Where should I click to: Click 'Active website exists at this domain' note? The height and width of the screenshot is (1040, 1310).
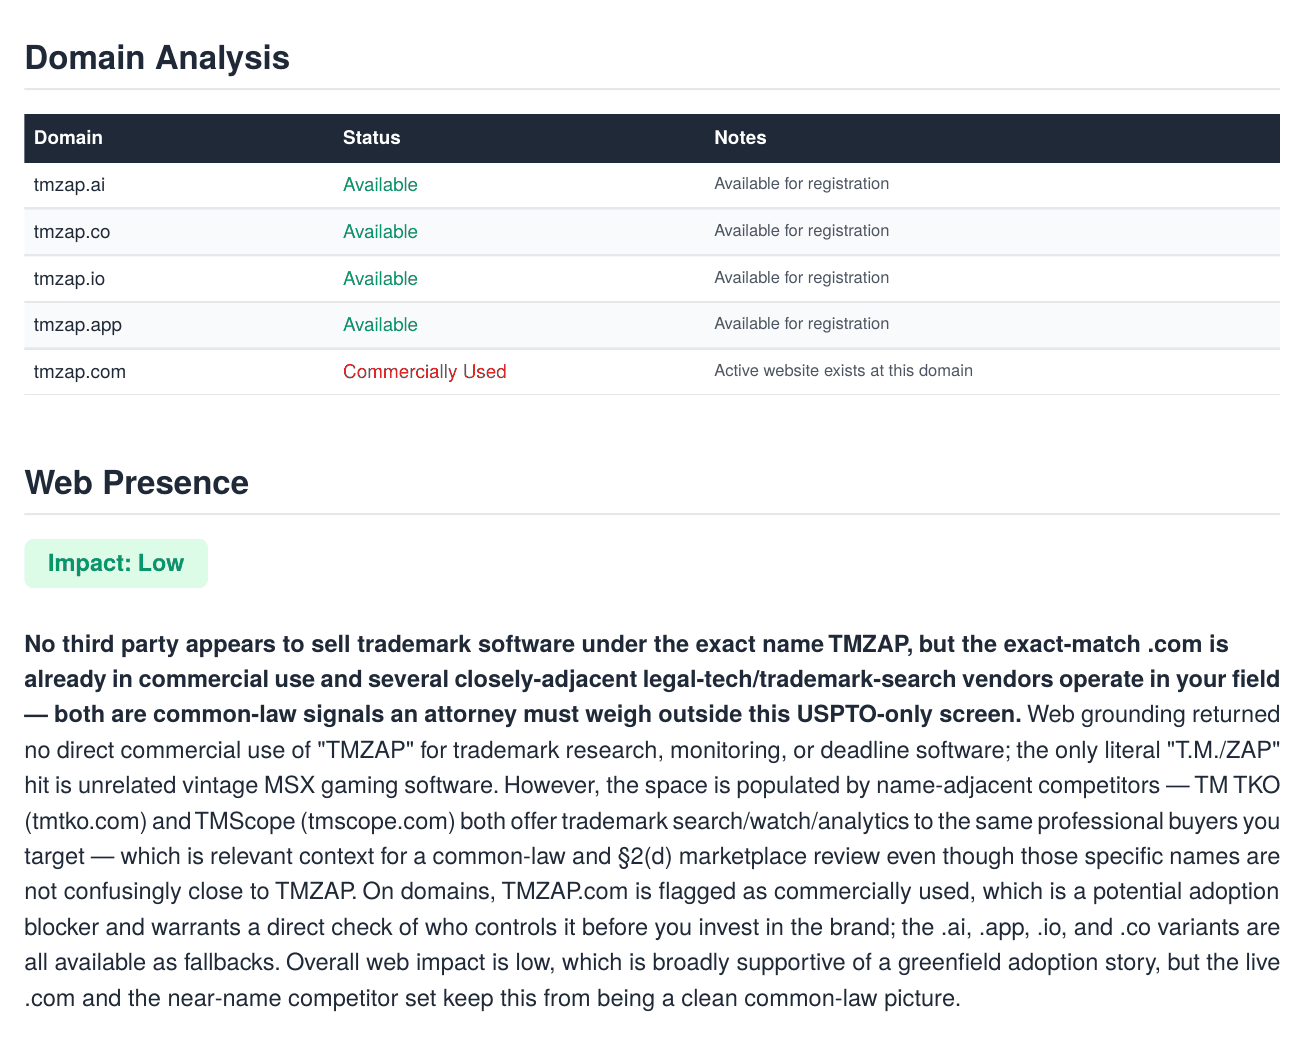click(x=843, y=371)
